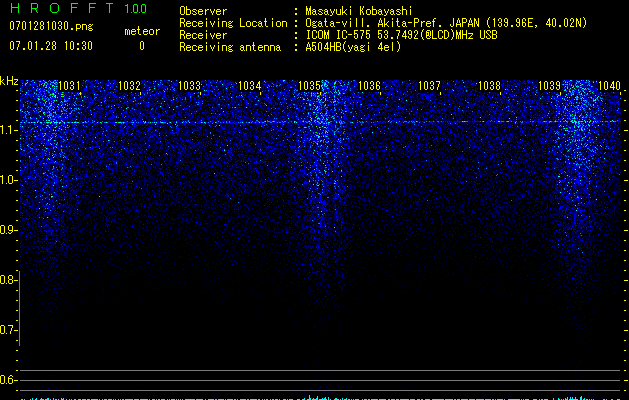Click the ICOM IC-575 53.7492 MHz USB text
This screenshot has height=400, width=629.
tap(401, 35)
